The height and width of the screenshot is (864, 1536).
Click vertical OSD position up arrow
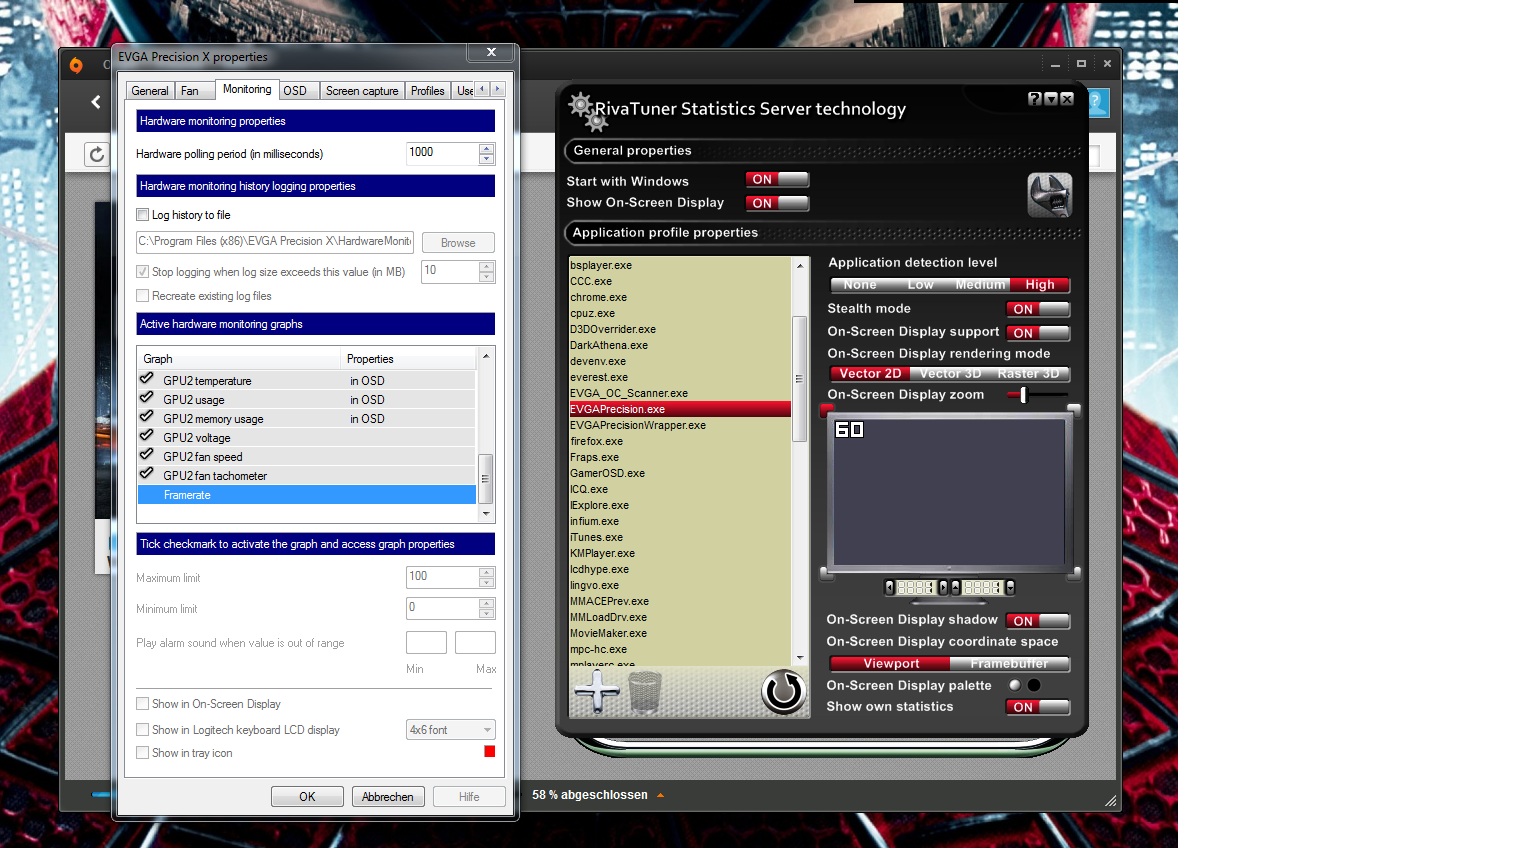956,588
